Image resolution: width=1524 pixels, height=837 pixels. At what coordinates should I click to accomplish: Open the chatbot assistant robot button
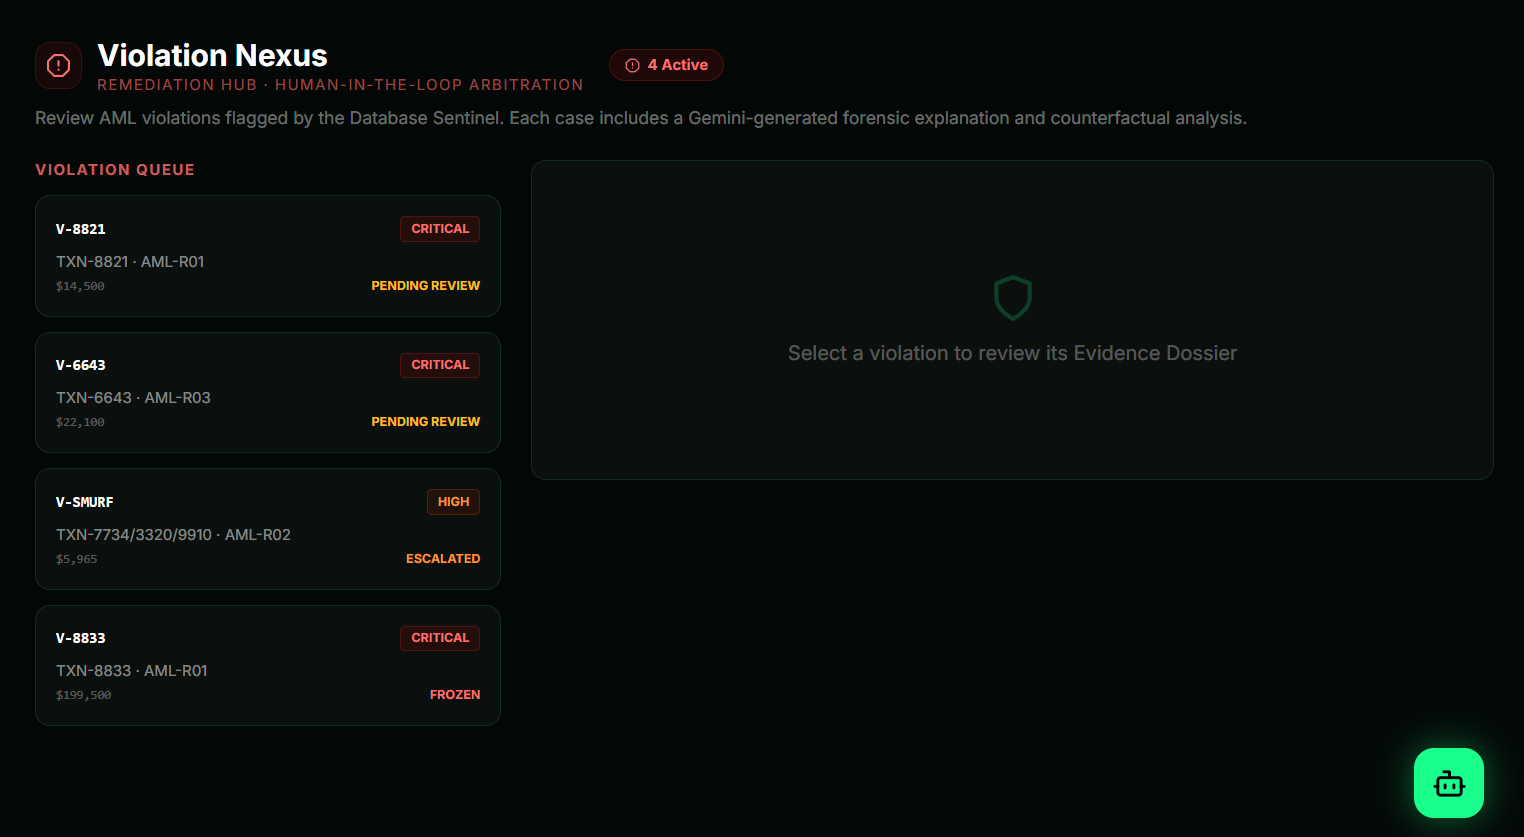1448,783
